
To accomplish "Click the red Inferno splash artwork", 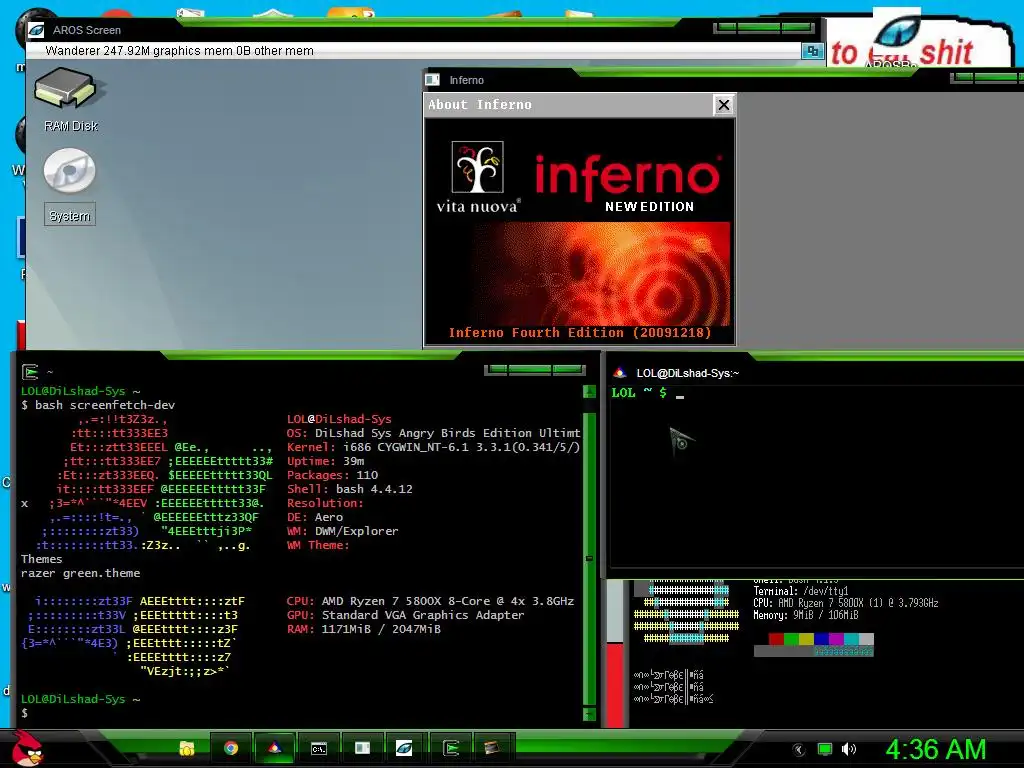I will point(601,273).
